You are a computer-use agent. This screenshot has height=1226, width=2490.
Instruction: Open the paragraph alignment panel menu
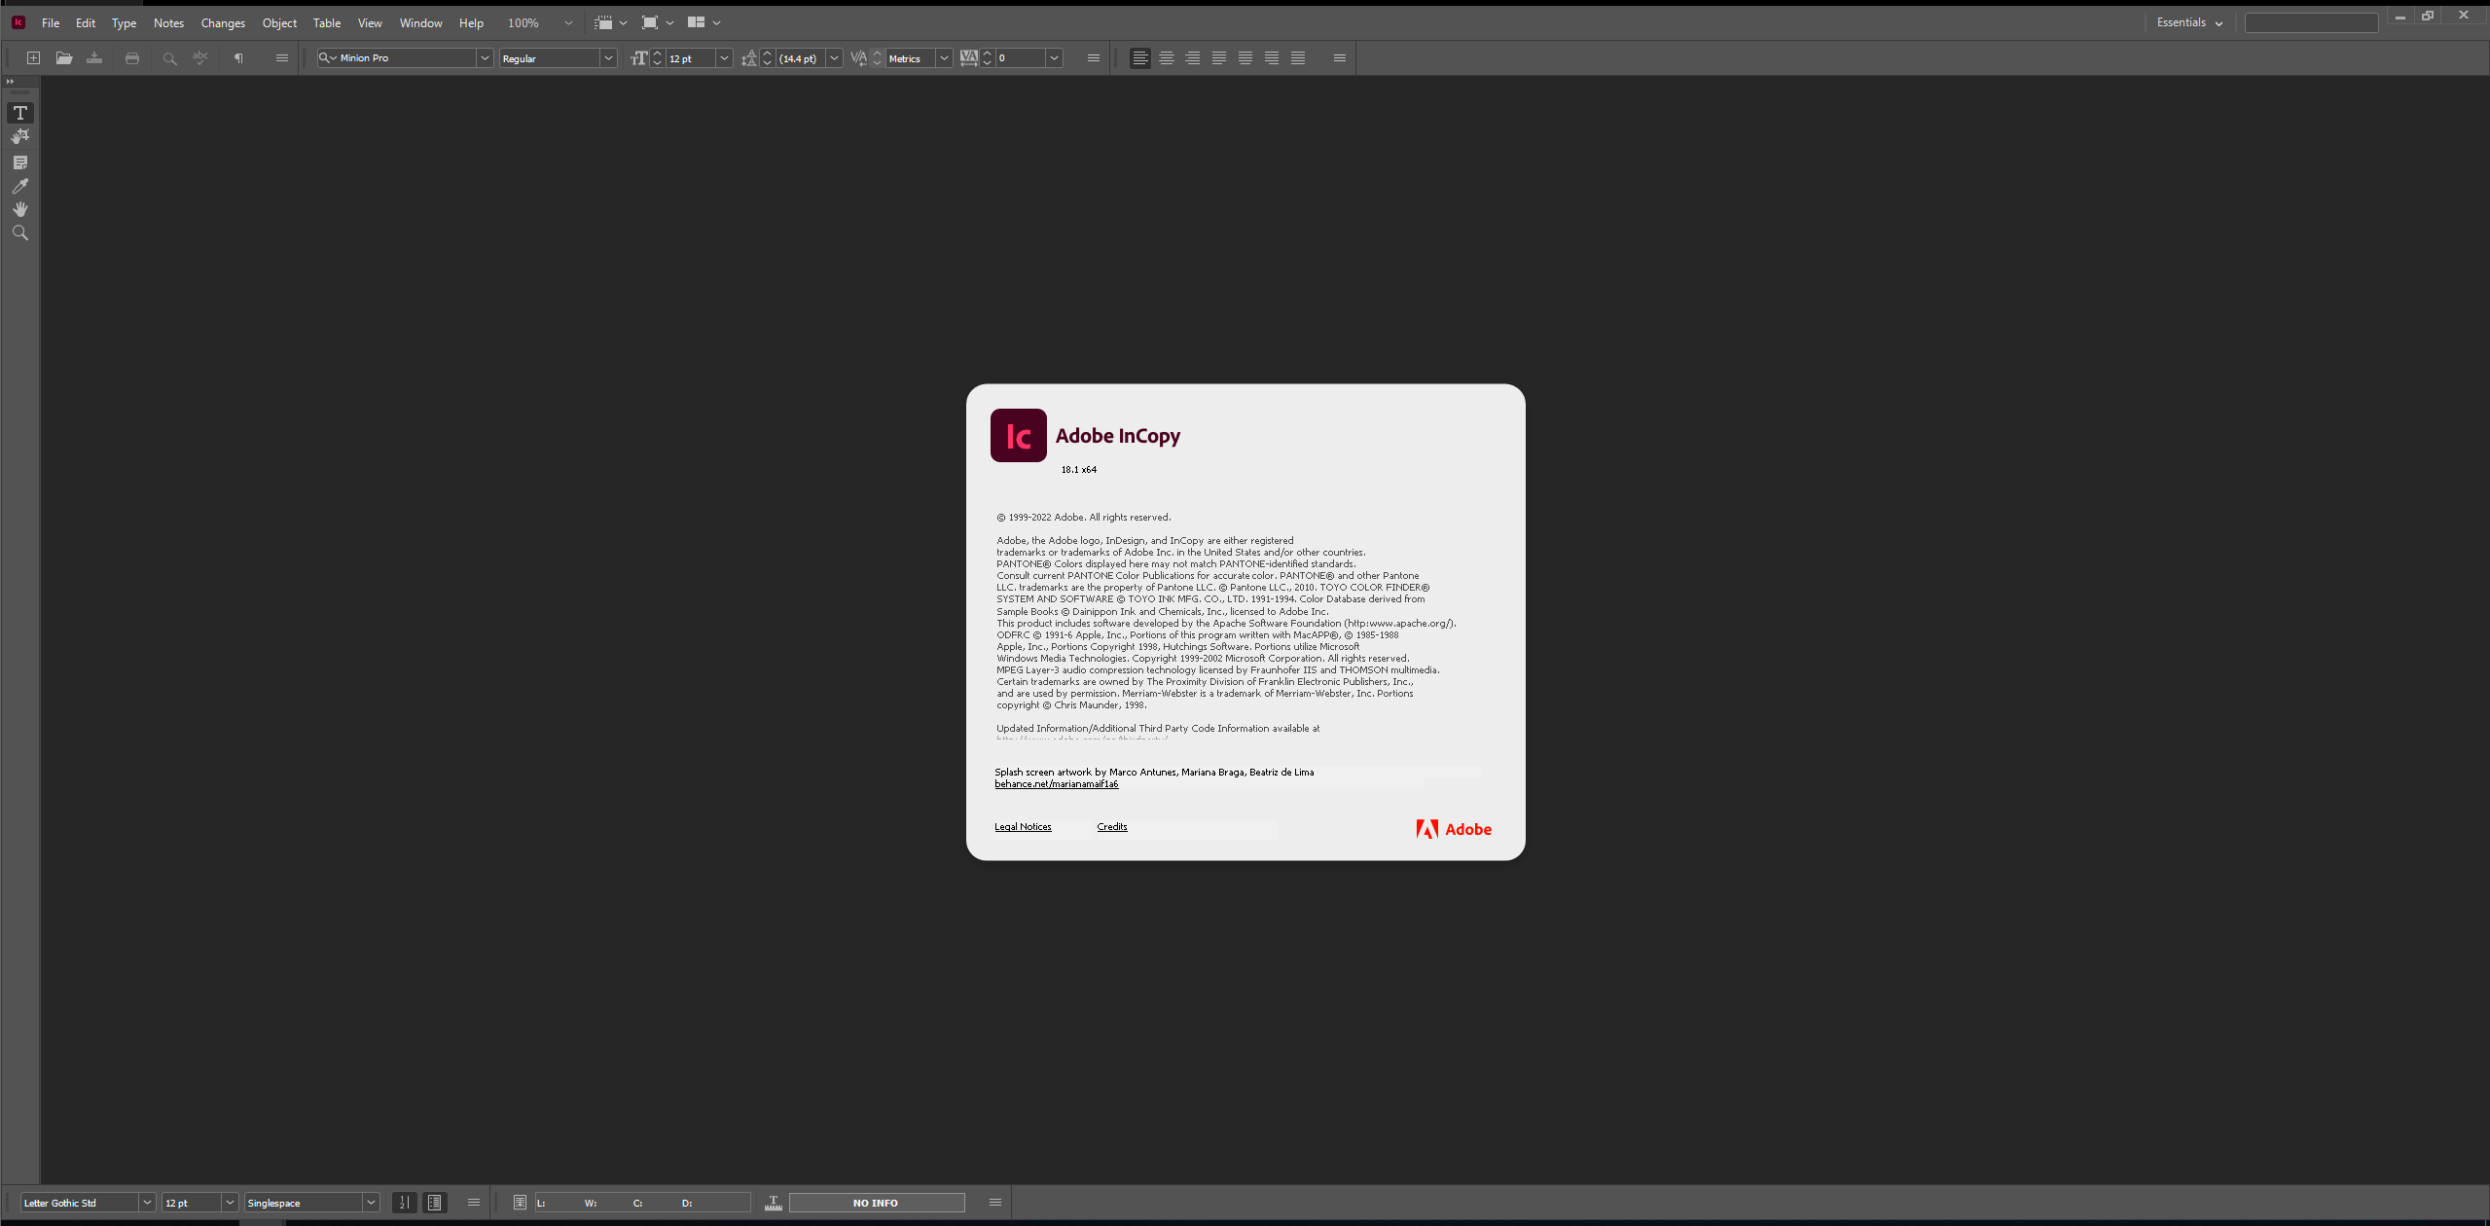(x=1339, y=58)
